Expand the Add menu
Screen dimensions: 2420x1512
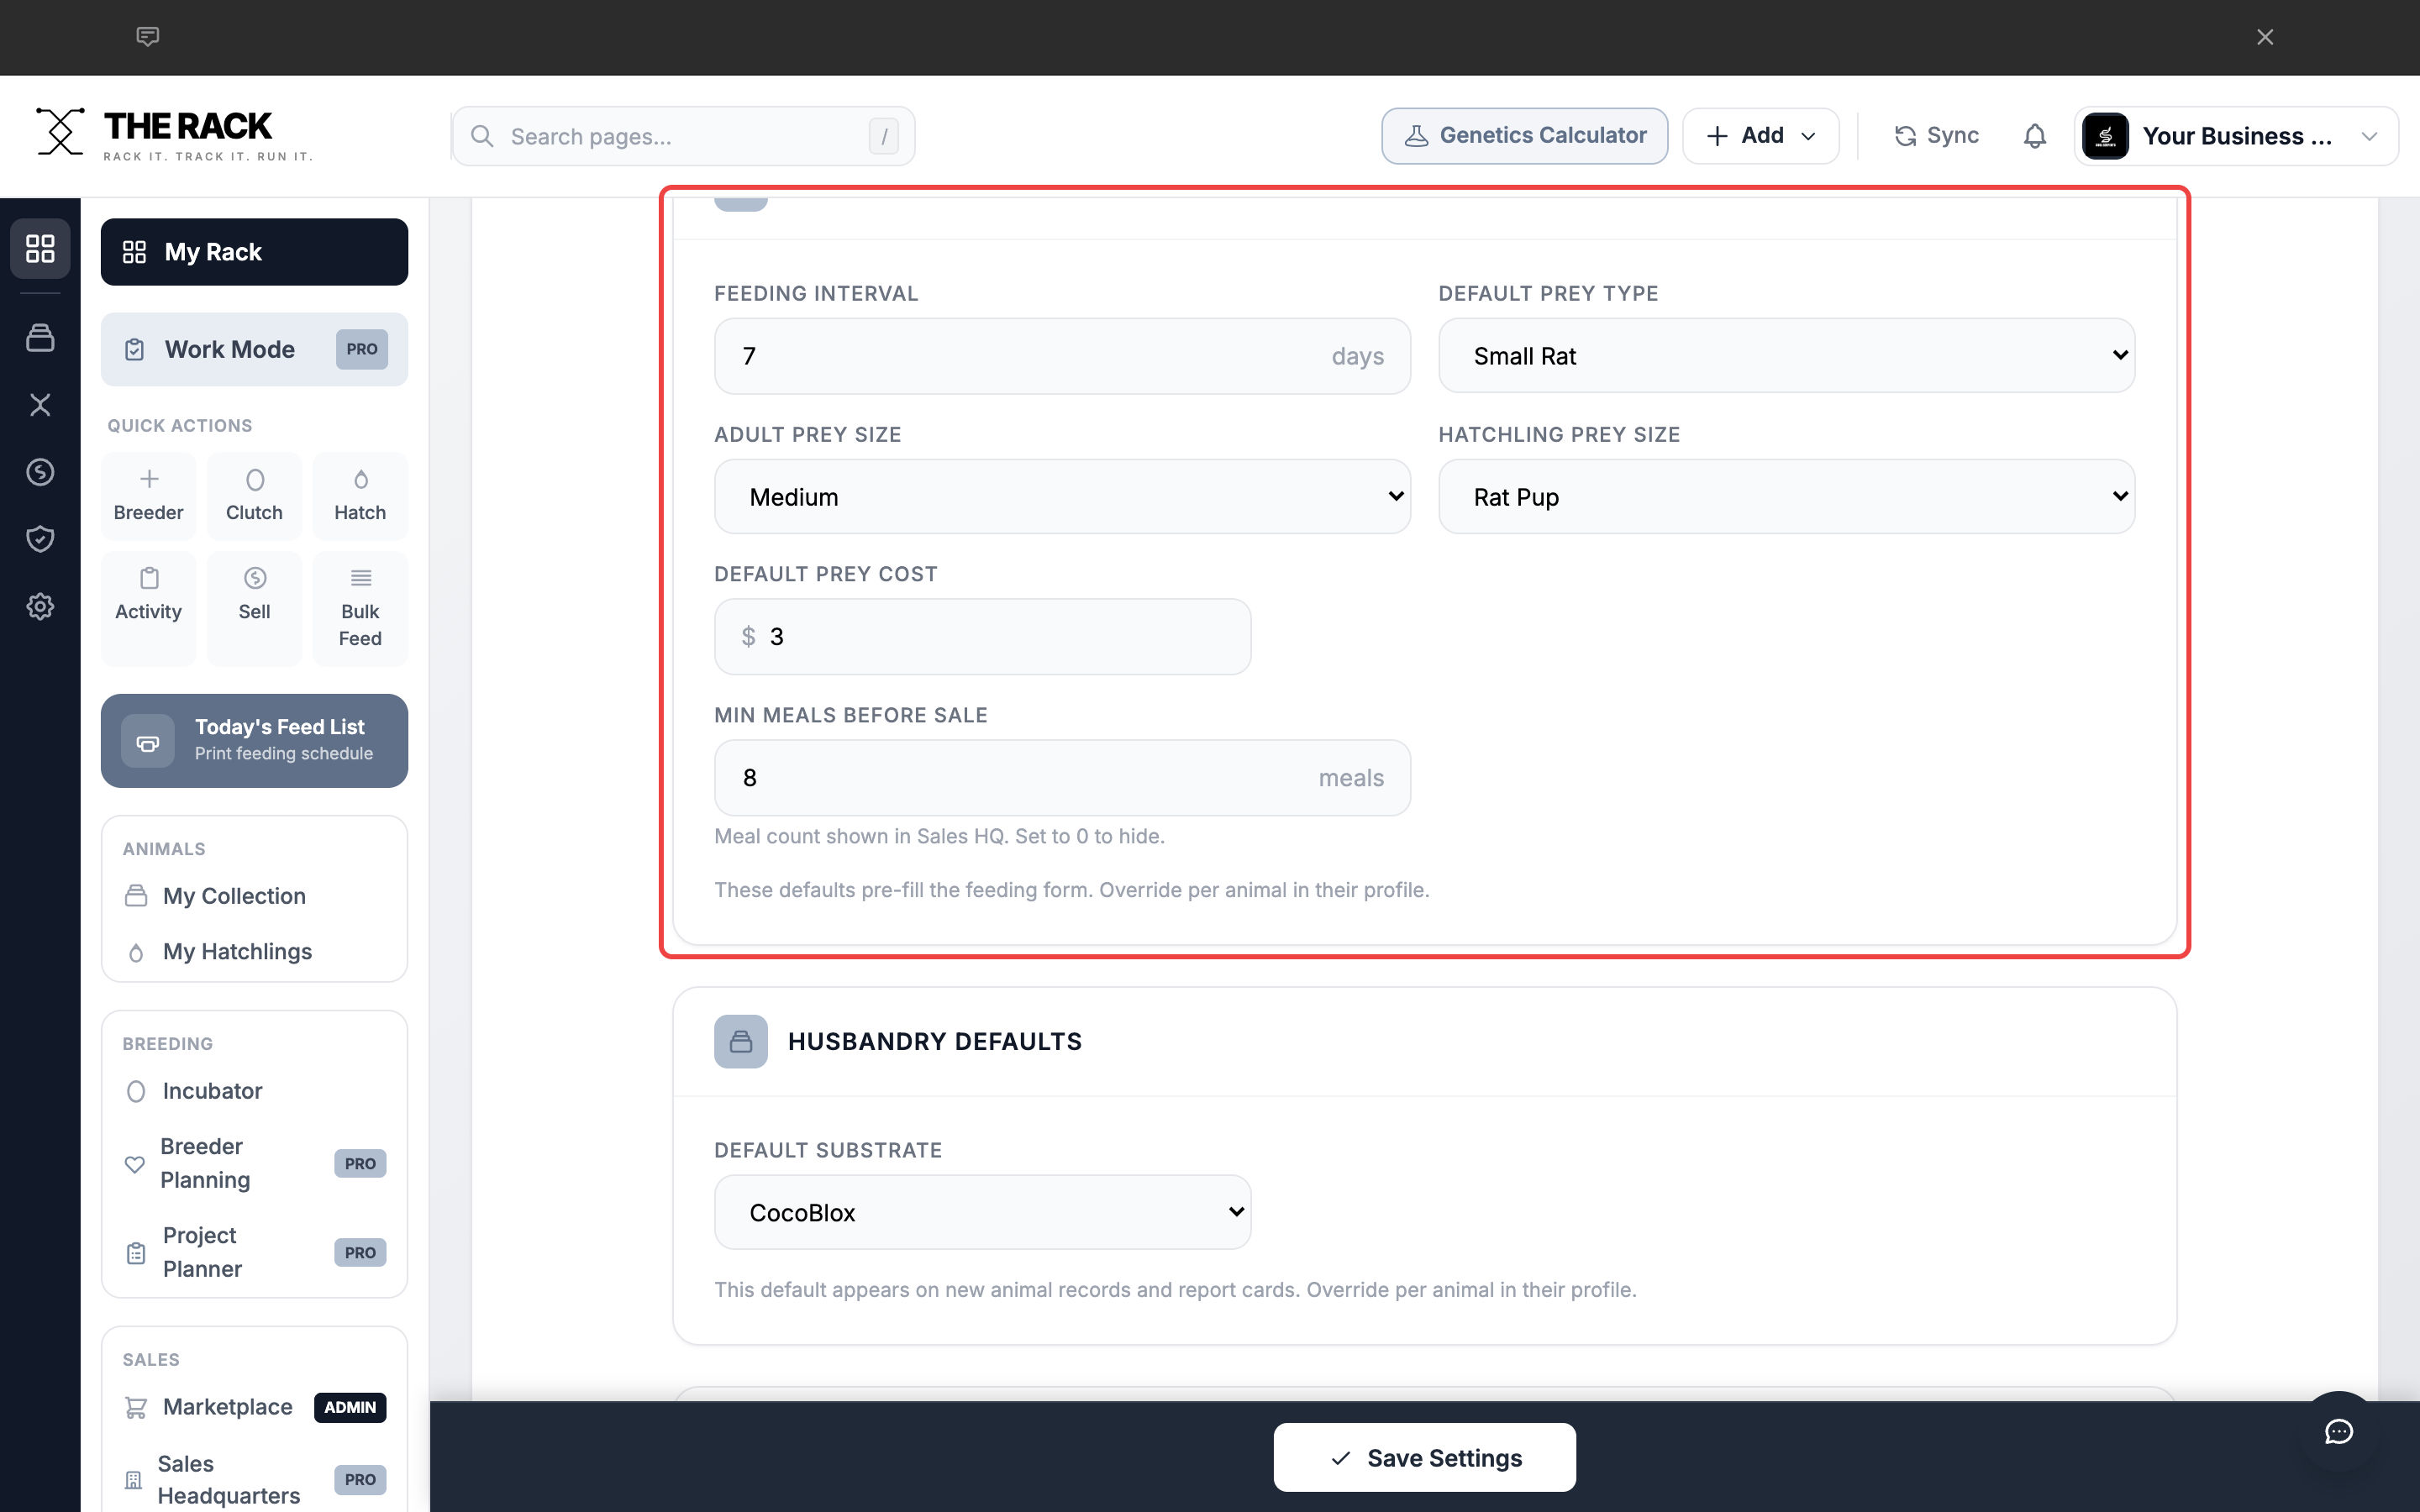1760,136
